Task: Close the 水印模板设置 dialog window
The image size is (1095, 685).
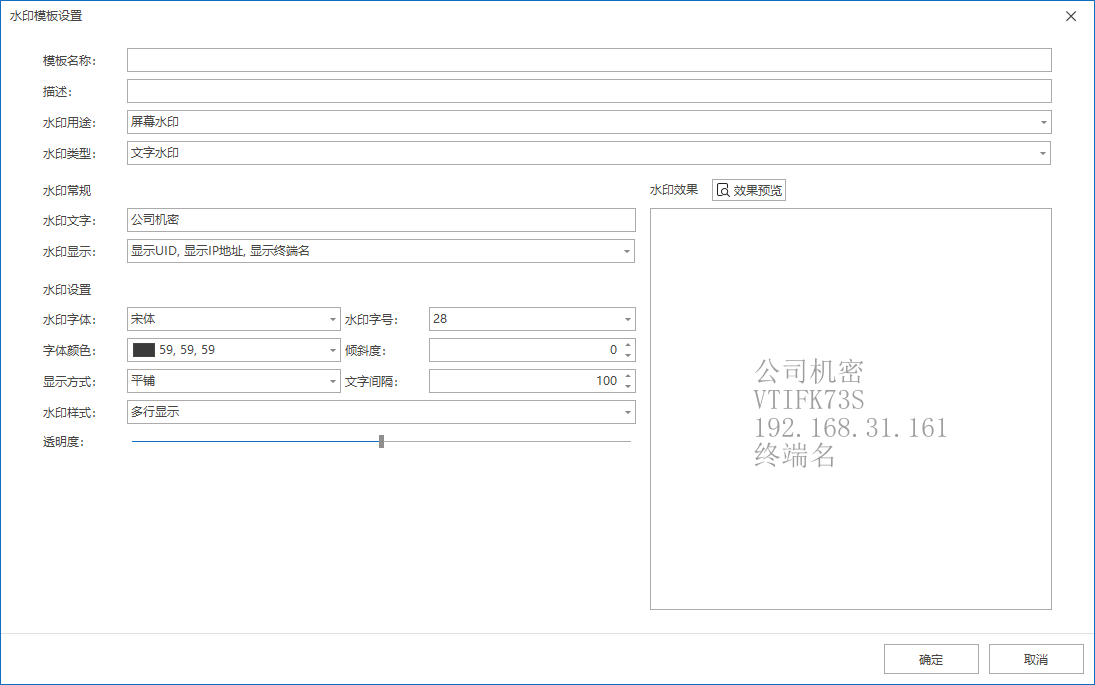Action: pyautogui.click(x=1071, y=16)
